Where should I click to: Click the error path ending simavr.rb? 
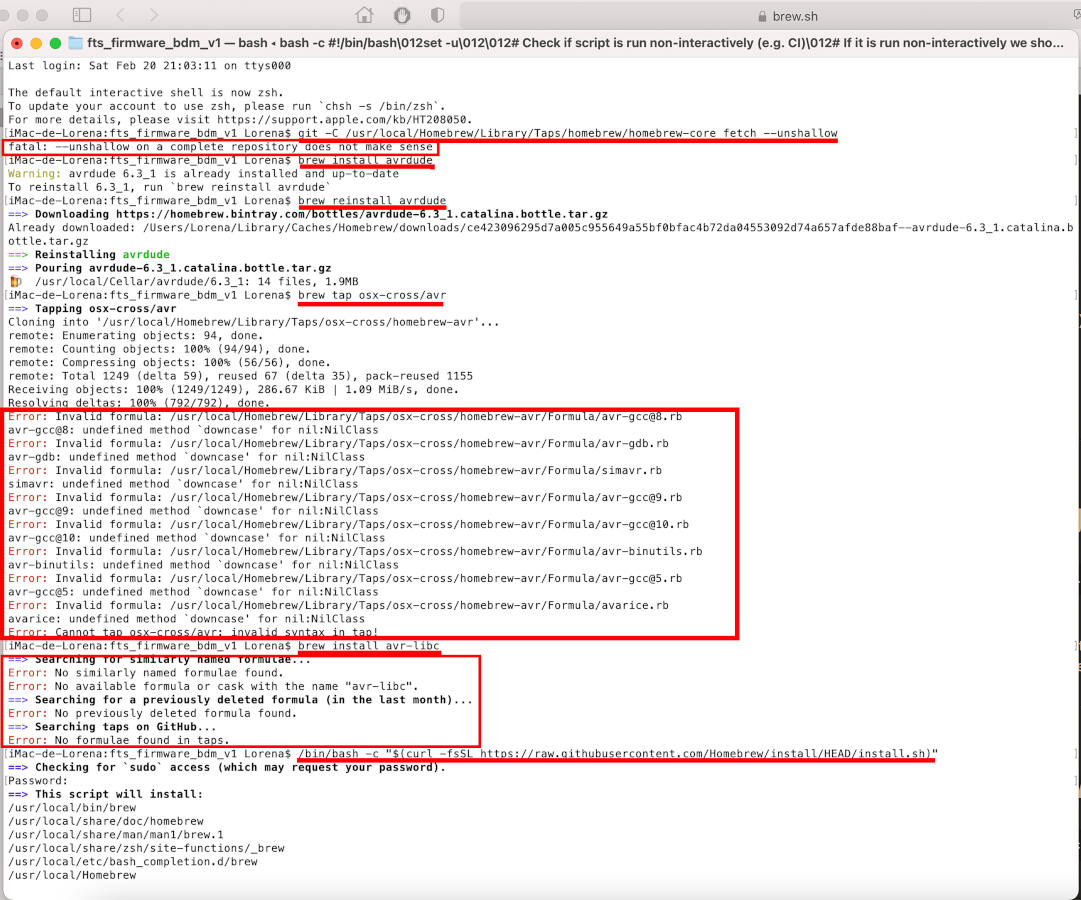[416, 470]
